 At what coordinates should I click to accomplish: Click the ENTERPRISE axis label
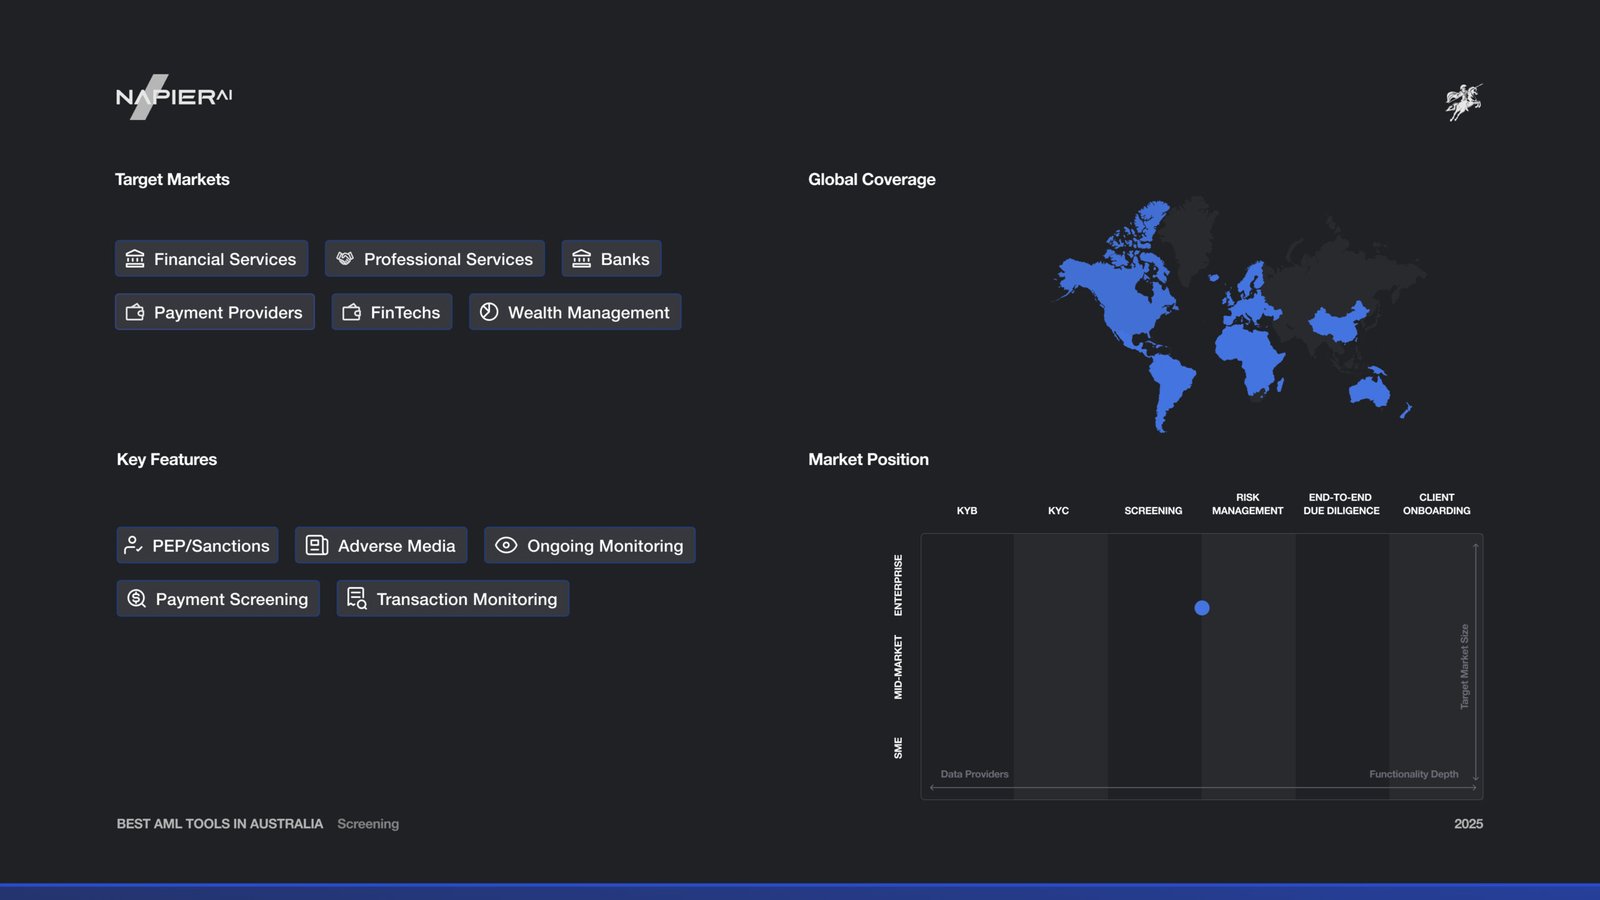(898, 585)
